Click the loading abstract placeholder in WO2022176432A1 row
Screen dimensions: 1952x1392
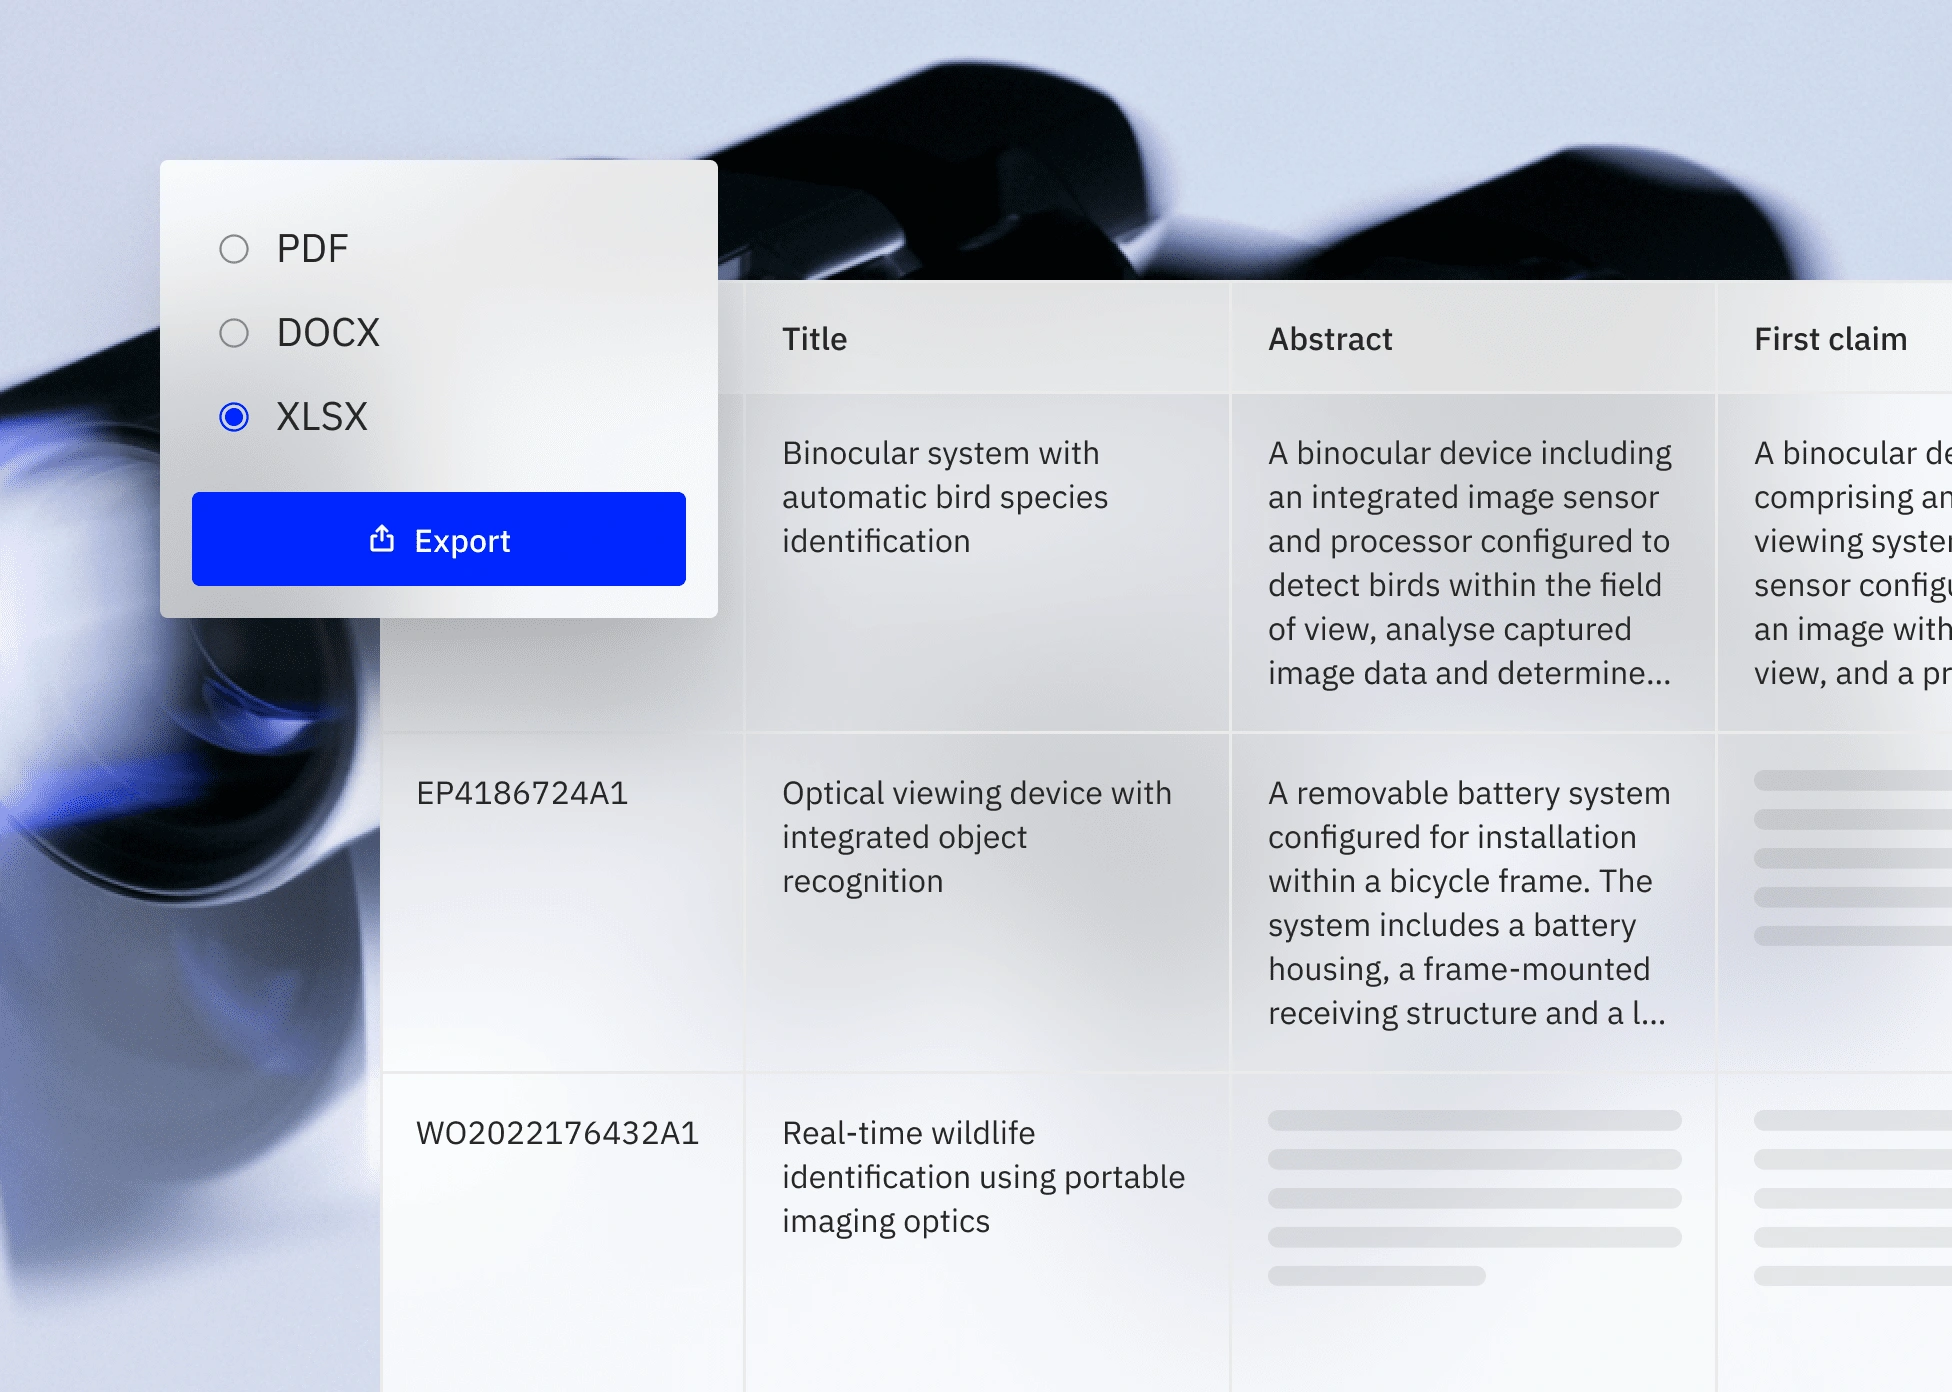tap(1475, 1197)
